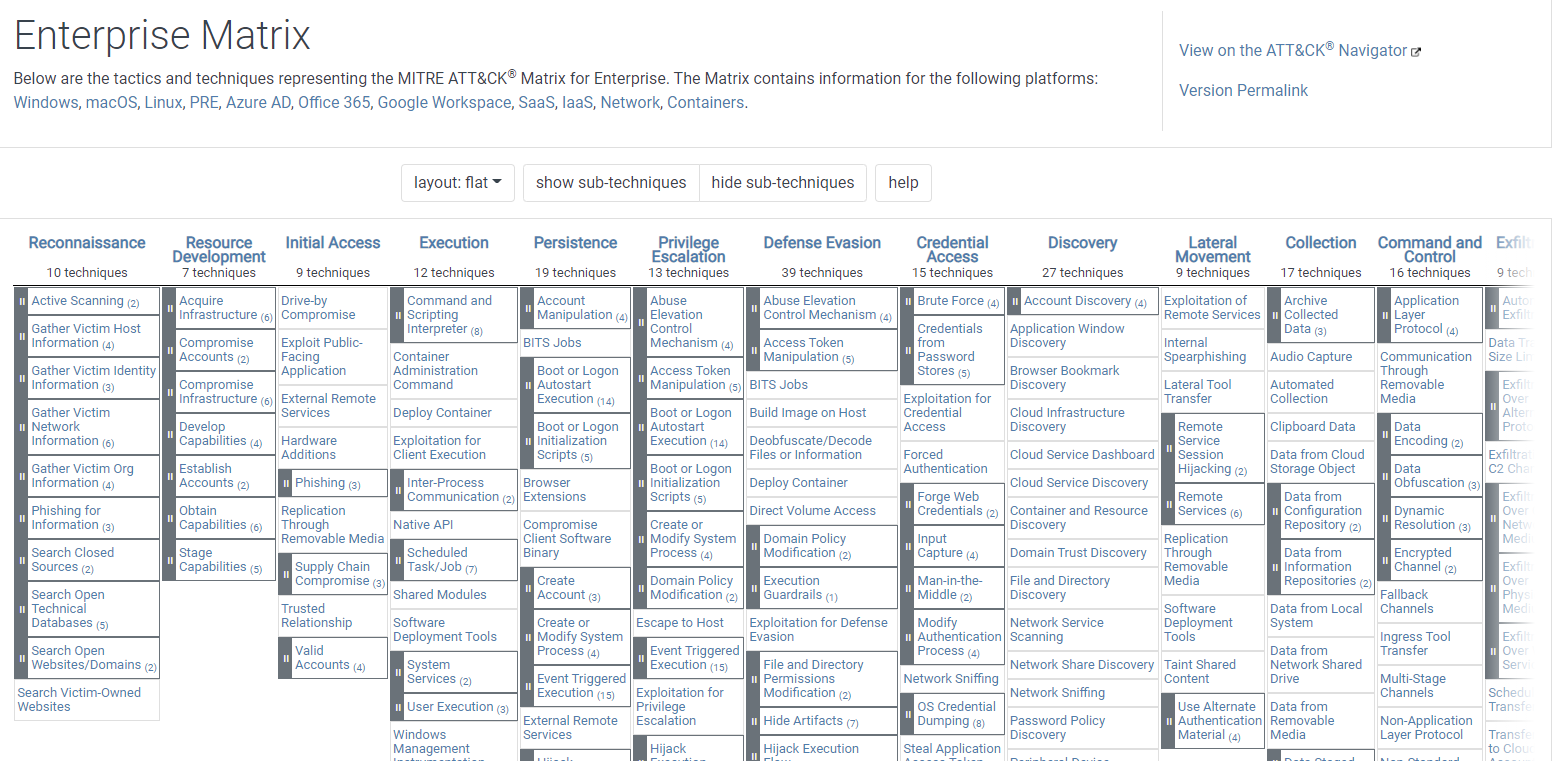Screen dimensions: 1553x761
Task: Open the Collection tactic header
Action: [1321, 243]
